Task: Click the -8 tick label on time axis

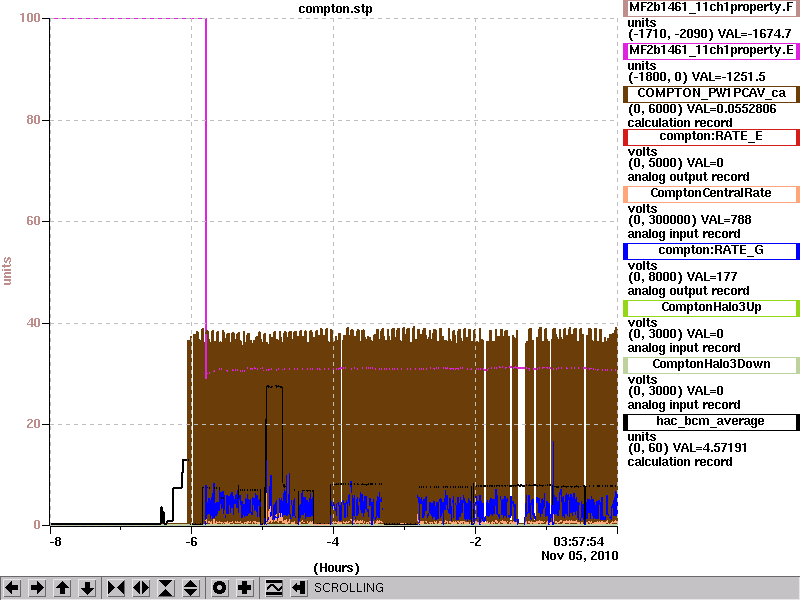Action: [55, 542]
